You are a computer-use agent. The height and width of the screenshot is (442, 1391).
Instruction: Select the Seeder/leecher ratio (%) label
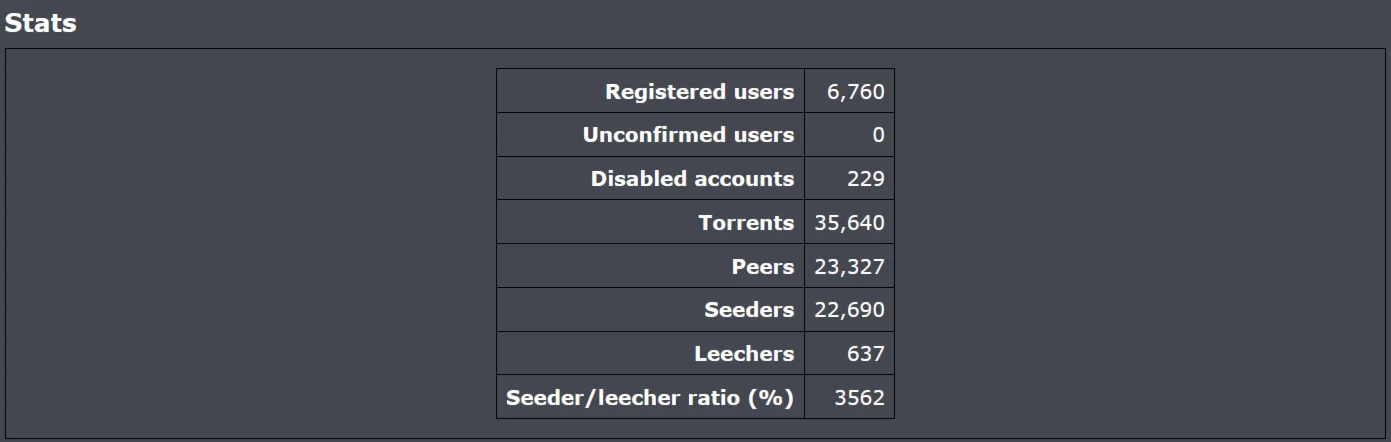(x=650, y=398)
